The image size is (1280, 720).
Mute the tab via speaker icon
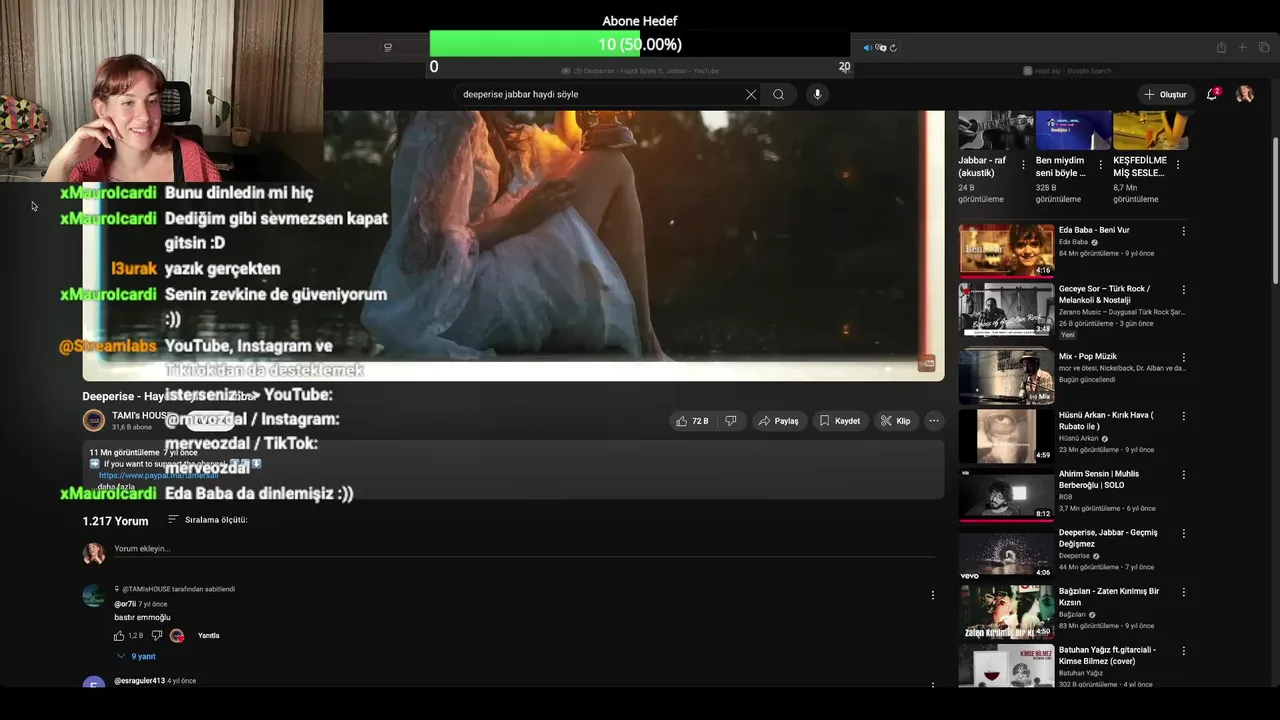click(867, 47)
